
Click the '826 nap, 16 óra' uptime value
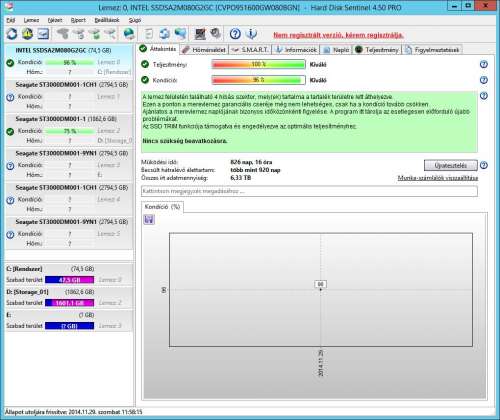(251, 162)
